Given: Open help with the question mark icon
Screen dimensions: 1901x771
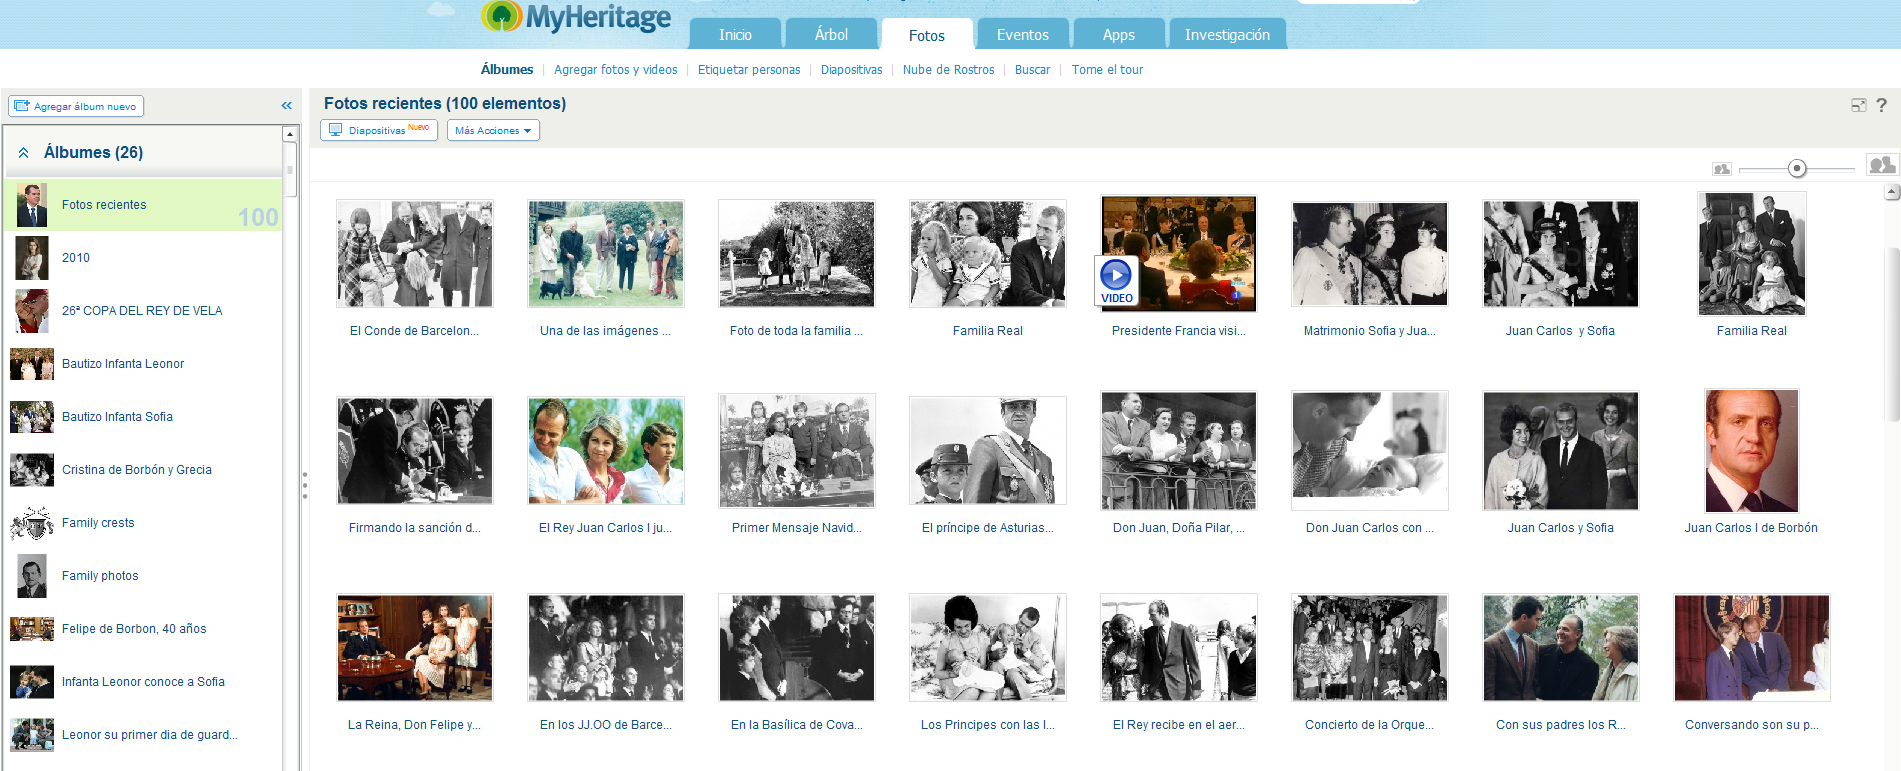Looking at the screenshot, I should pyautogui.click(x=1881, y=105).
